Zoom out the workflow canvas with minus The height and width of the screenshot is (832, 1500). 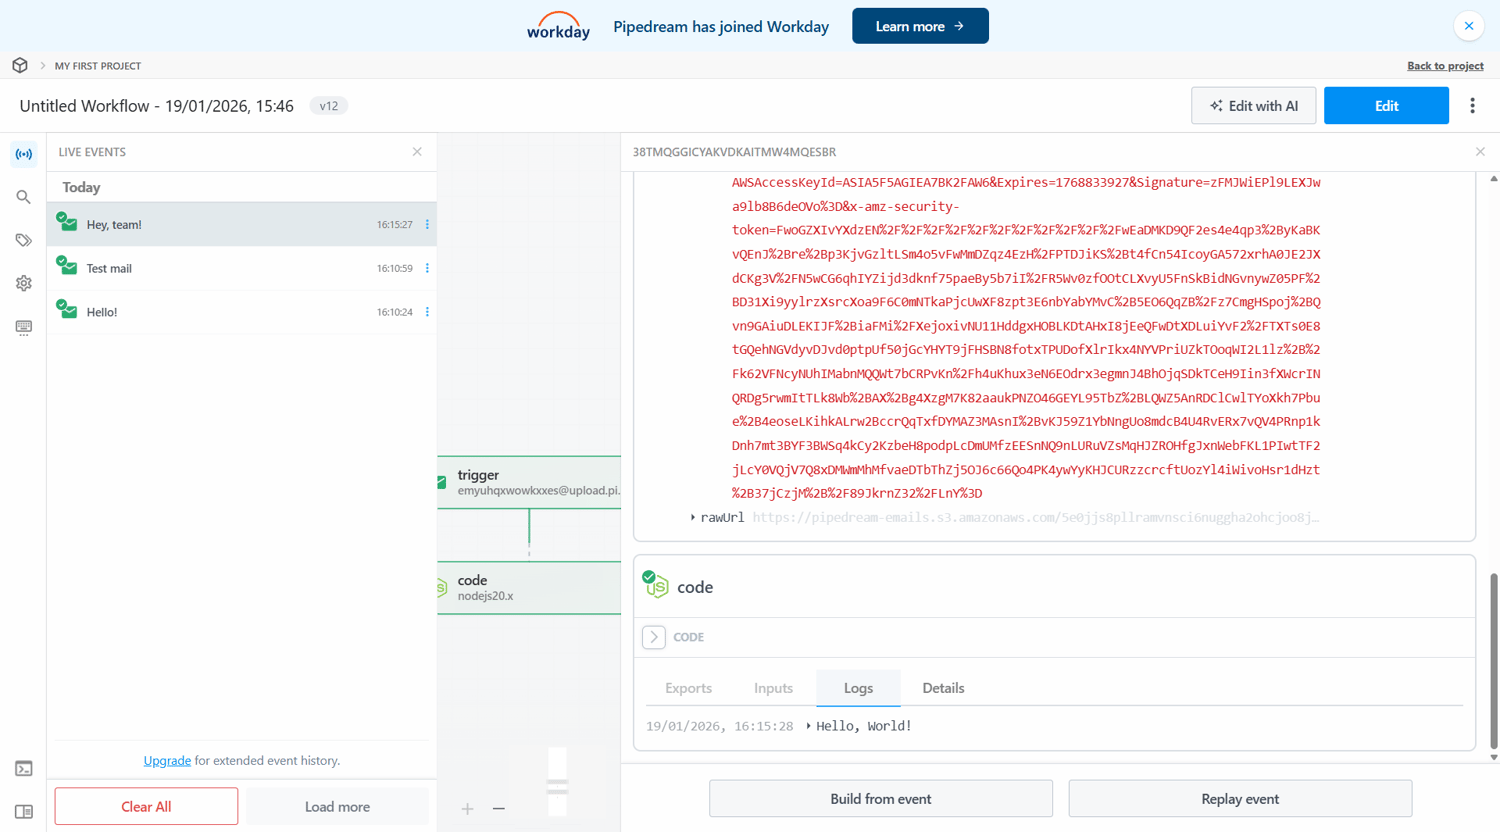click(x=498, y=808)
